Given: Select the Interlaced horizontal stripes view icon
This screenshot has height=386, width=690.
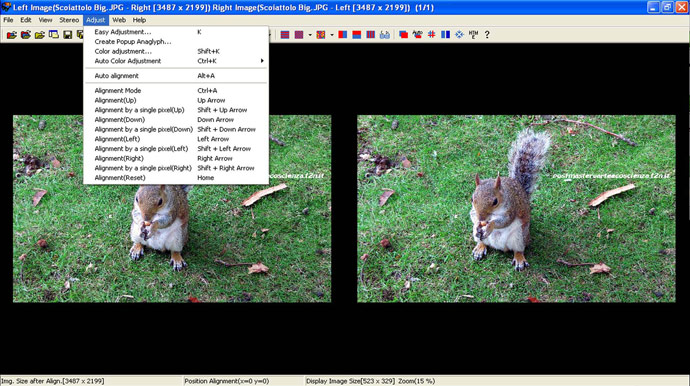Looking at the screenshot, I should point(285,35).
